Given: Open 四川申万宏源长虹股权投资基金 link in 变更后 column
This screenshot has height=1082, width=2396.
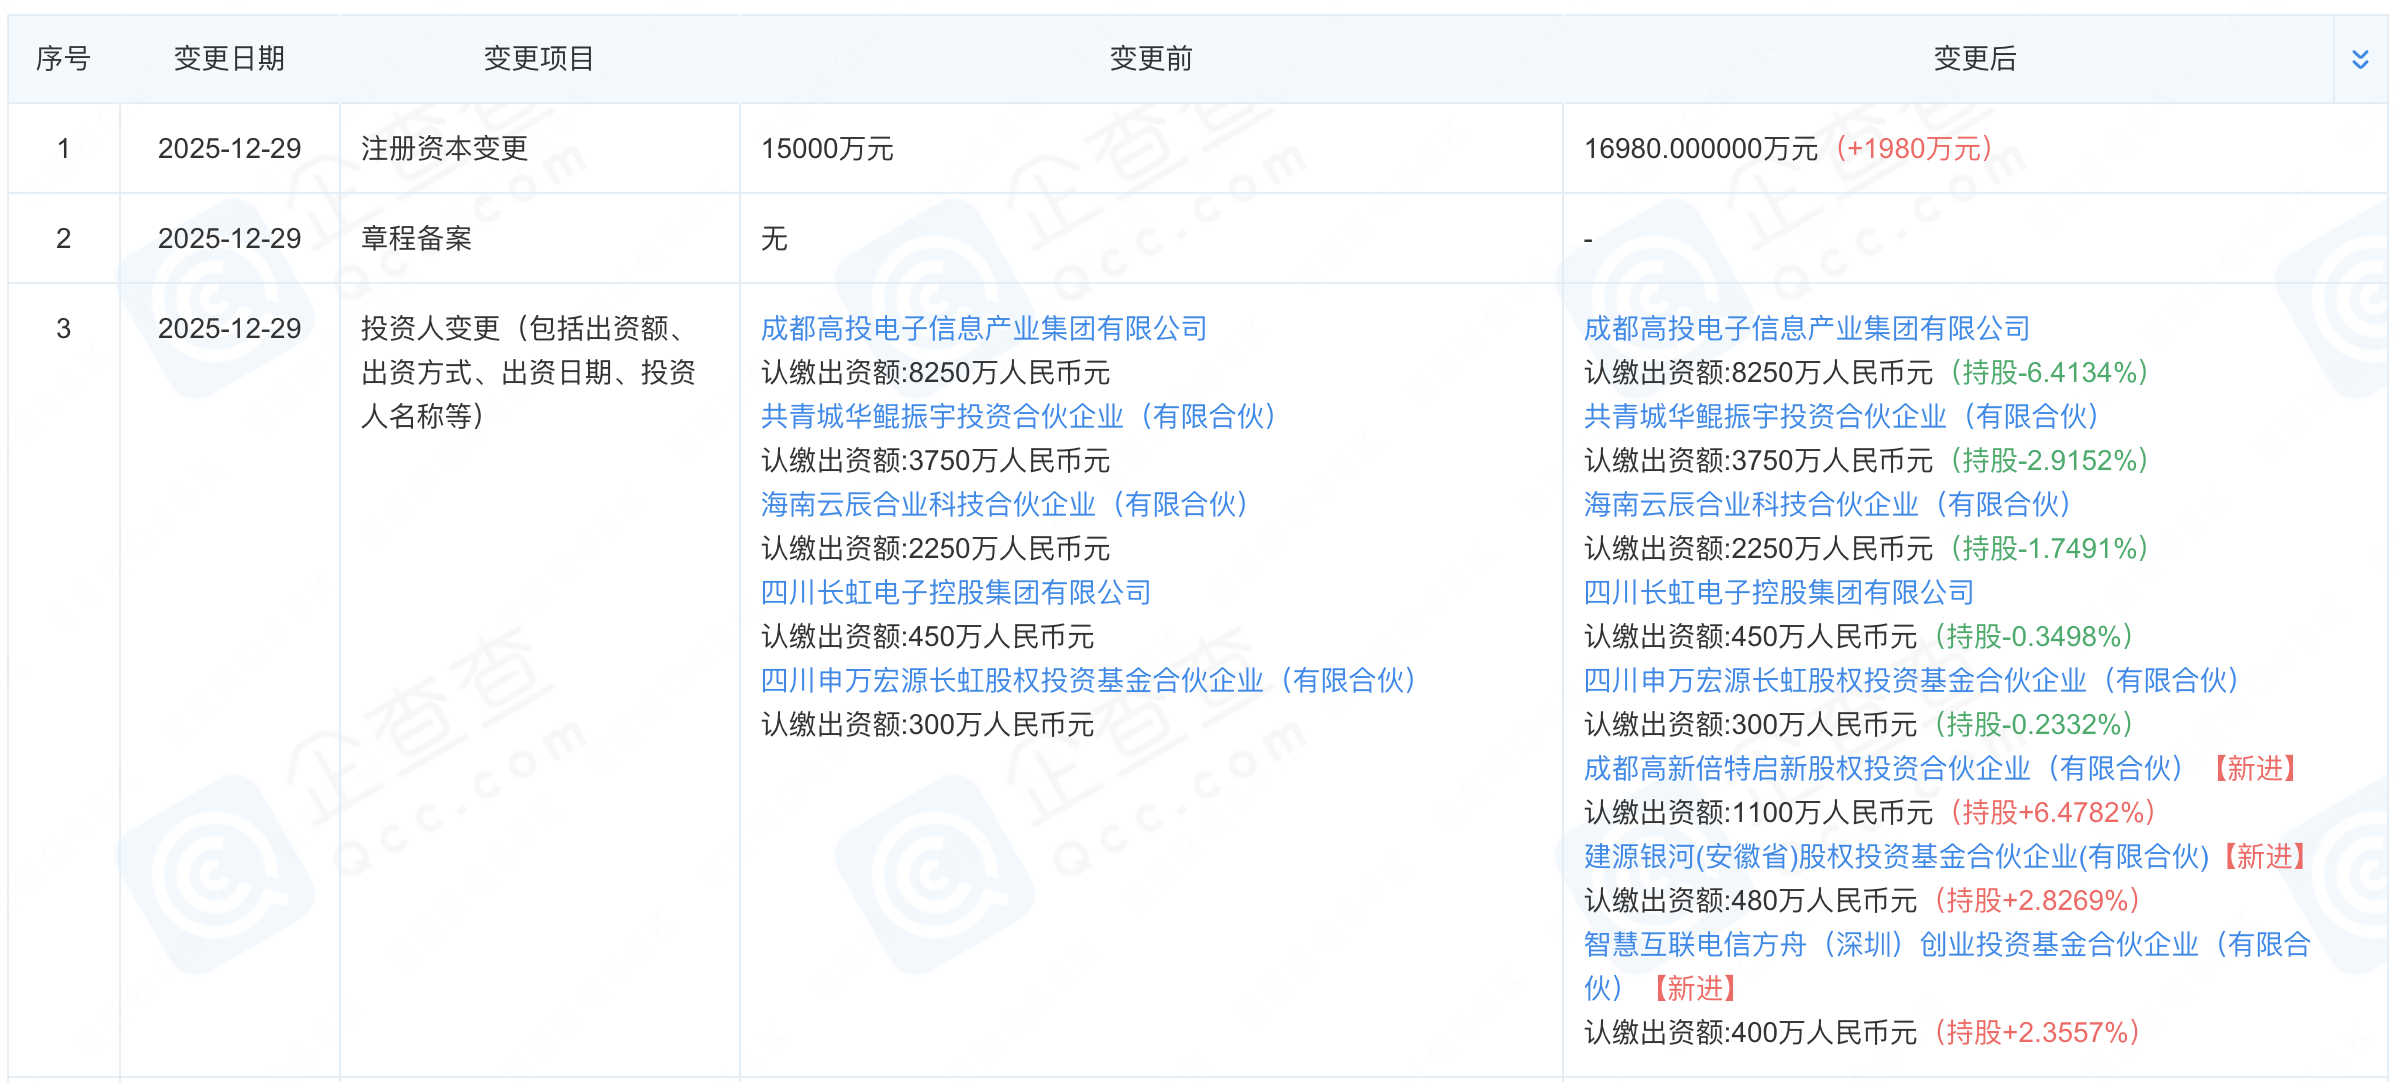Looking at the screenshot, I should pos(1911,680).
